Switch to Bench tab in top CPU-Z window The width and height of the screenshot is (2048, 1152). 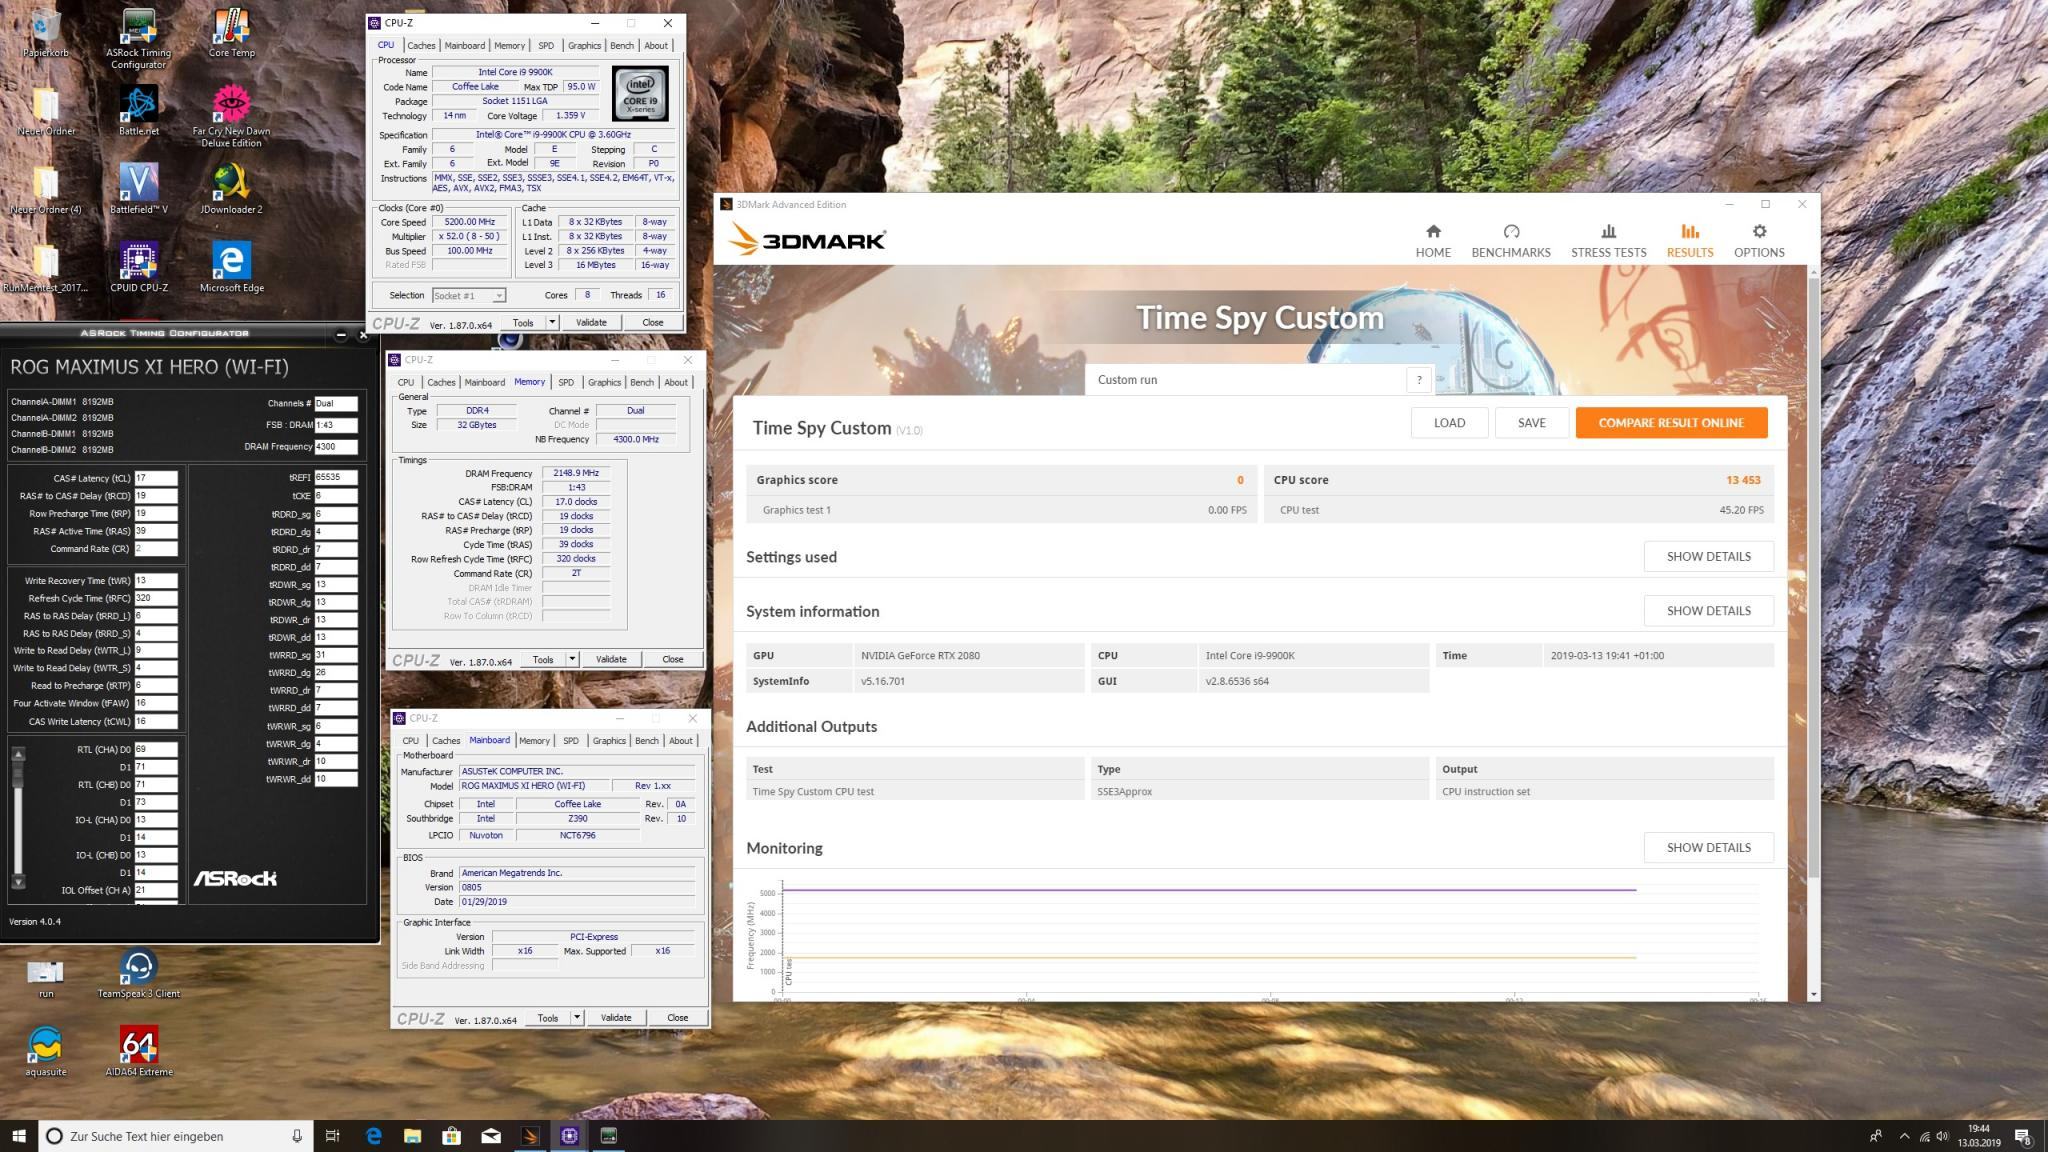(622, 45)
